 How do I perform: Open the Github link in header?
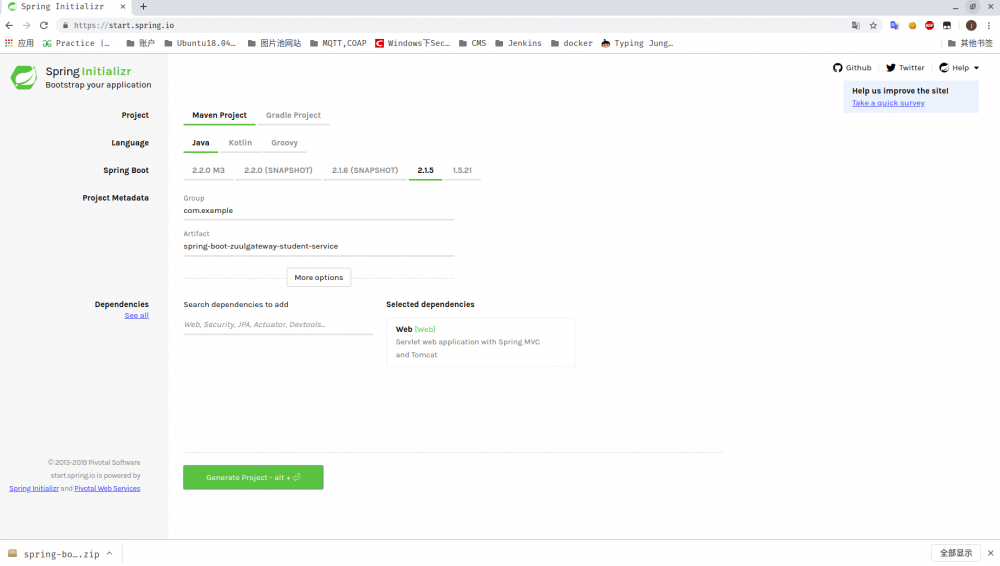(852, 68)
